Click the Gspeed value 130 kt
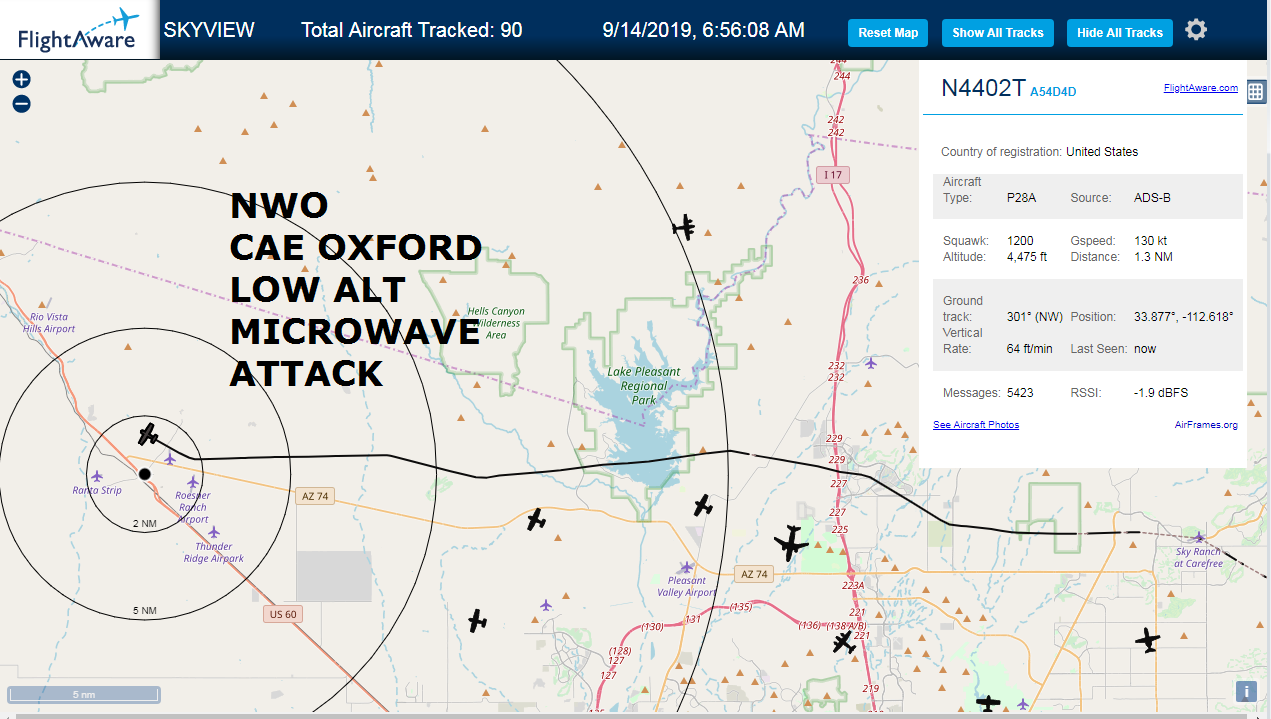 1150,241
